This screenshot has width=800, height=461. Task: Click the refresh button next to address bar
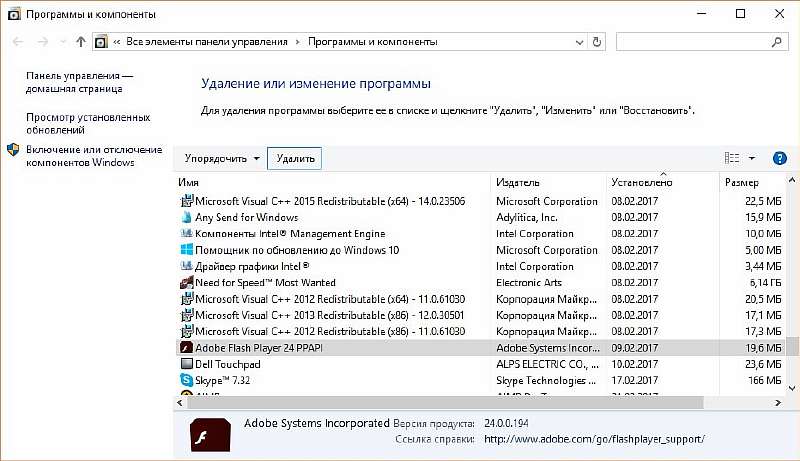pyautogui.click(x=598, y=42)
